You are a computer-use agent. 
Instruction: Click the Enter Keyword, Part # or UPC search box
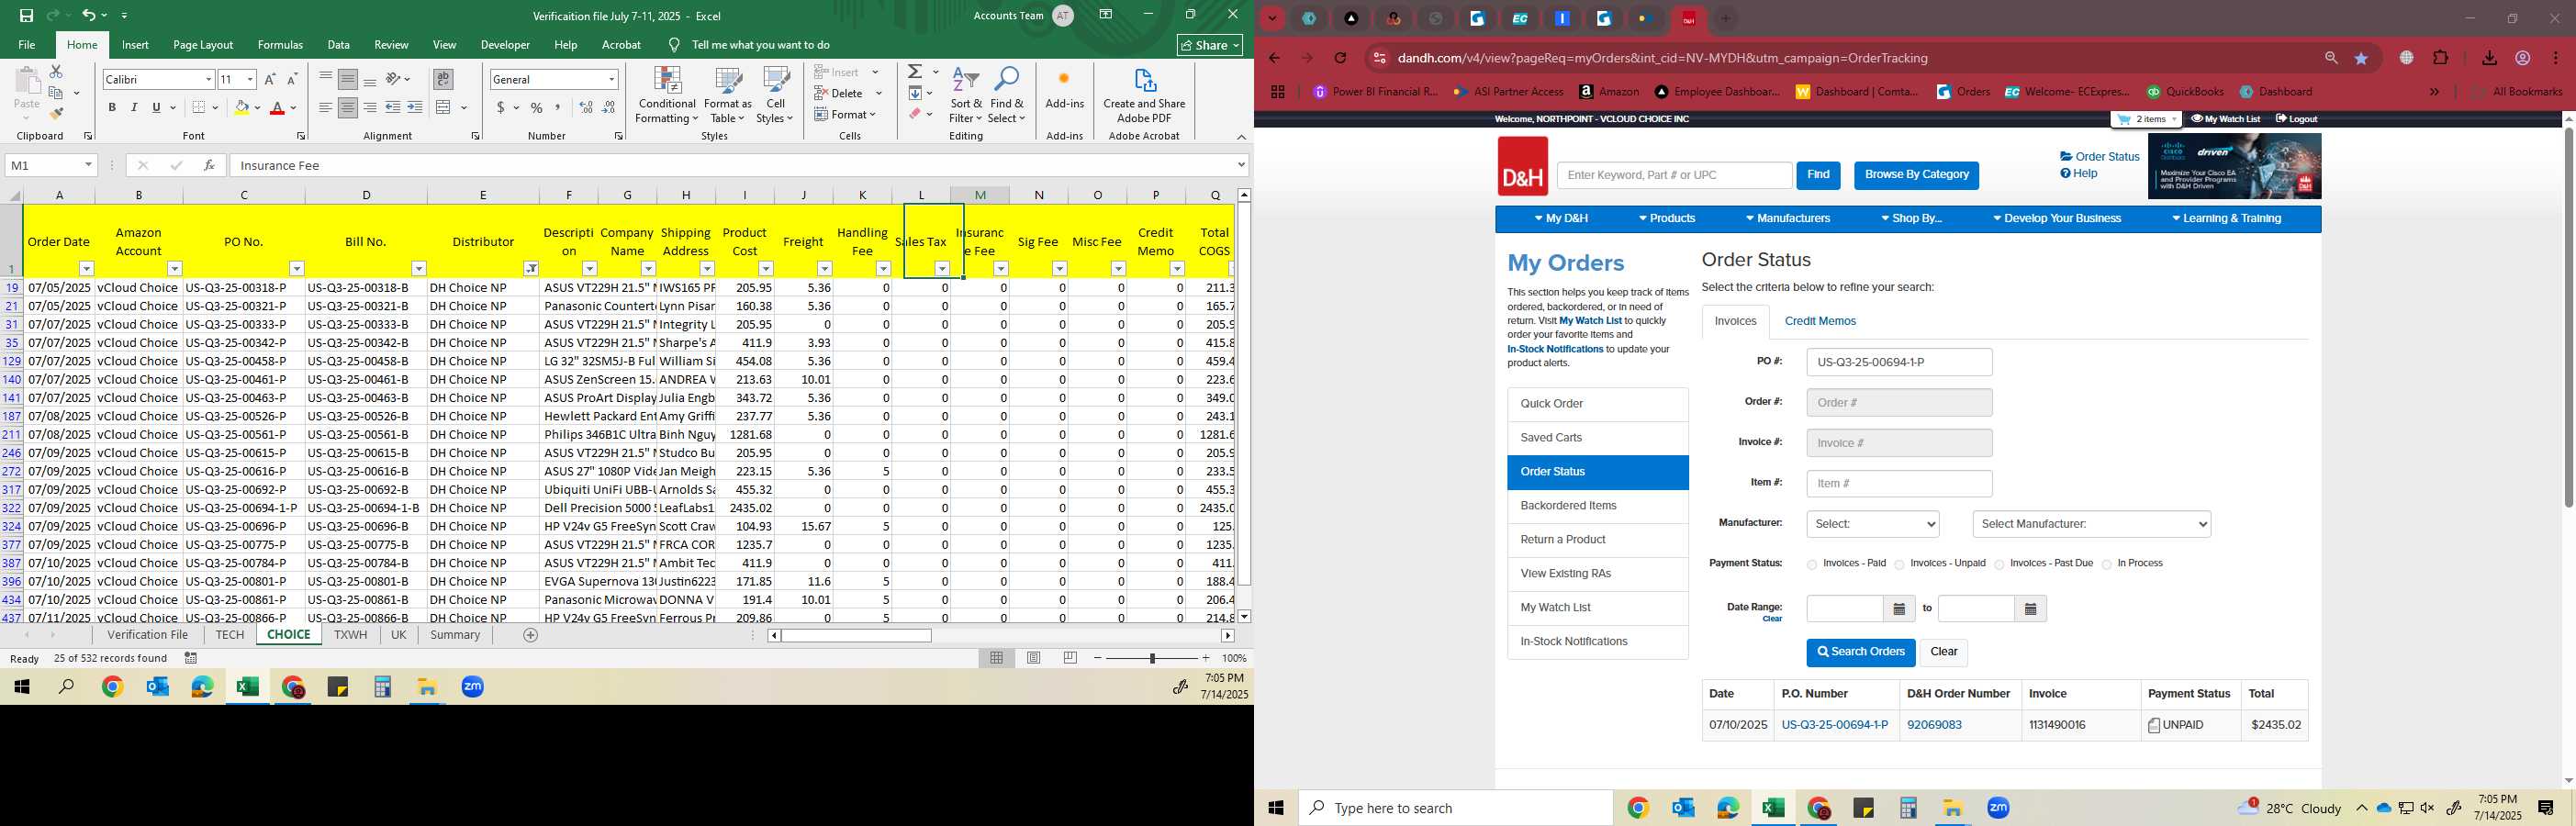pos(1674,175)
